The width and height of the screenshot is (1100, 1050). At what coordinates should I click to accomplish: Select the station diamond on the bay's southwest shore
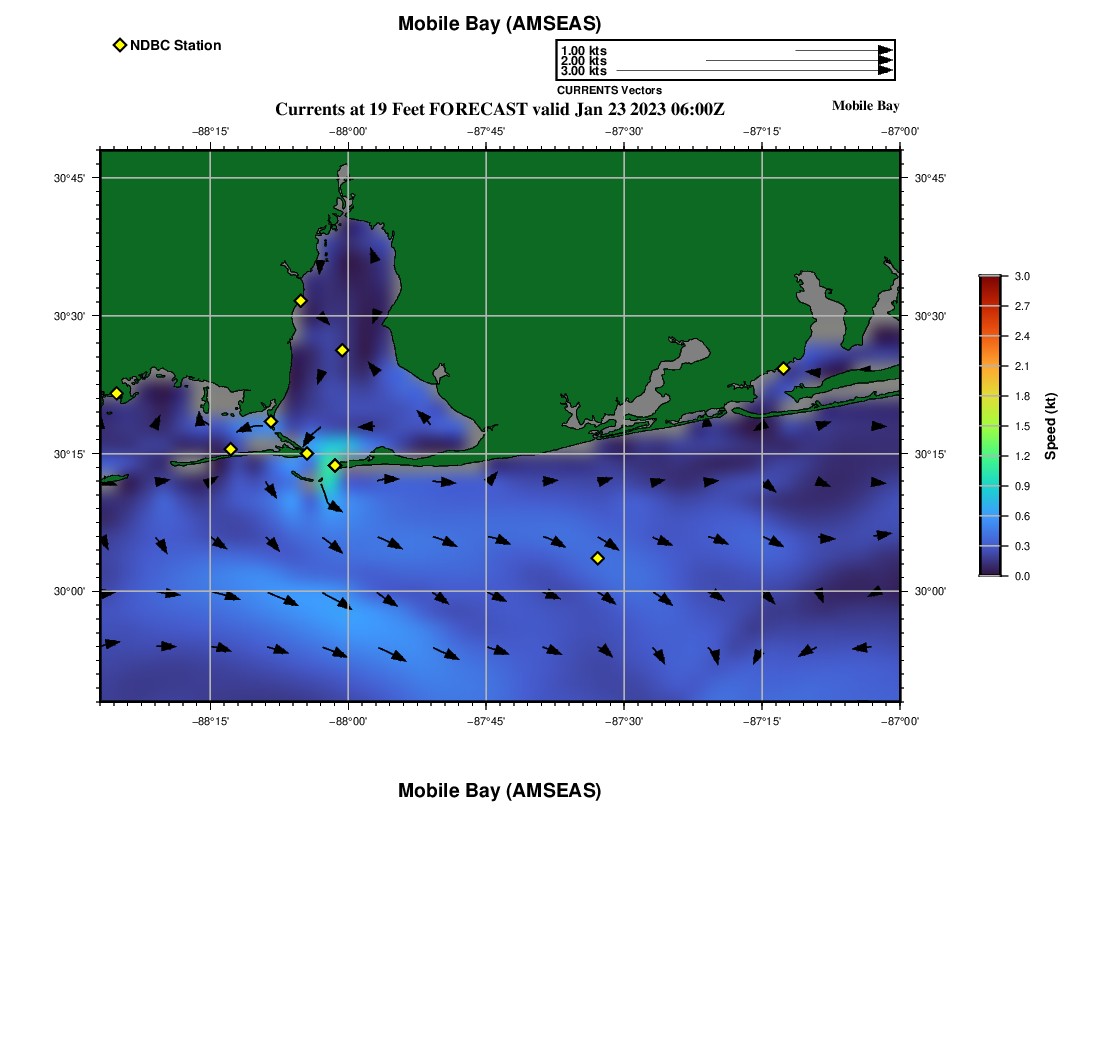pos(270,421)
